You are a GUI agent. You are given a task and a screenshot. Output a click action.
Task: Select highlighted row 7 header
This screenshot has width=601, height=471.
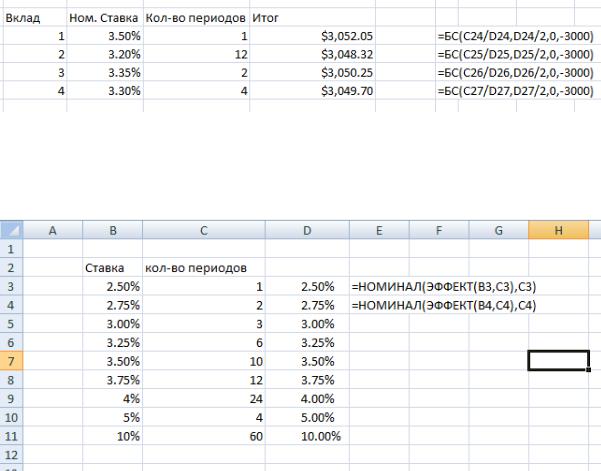coord(11,361)
